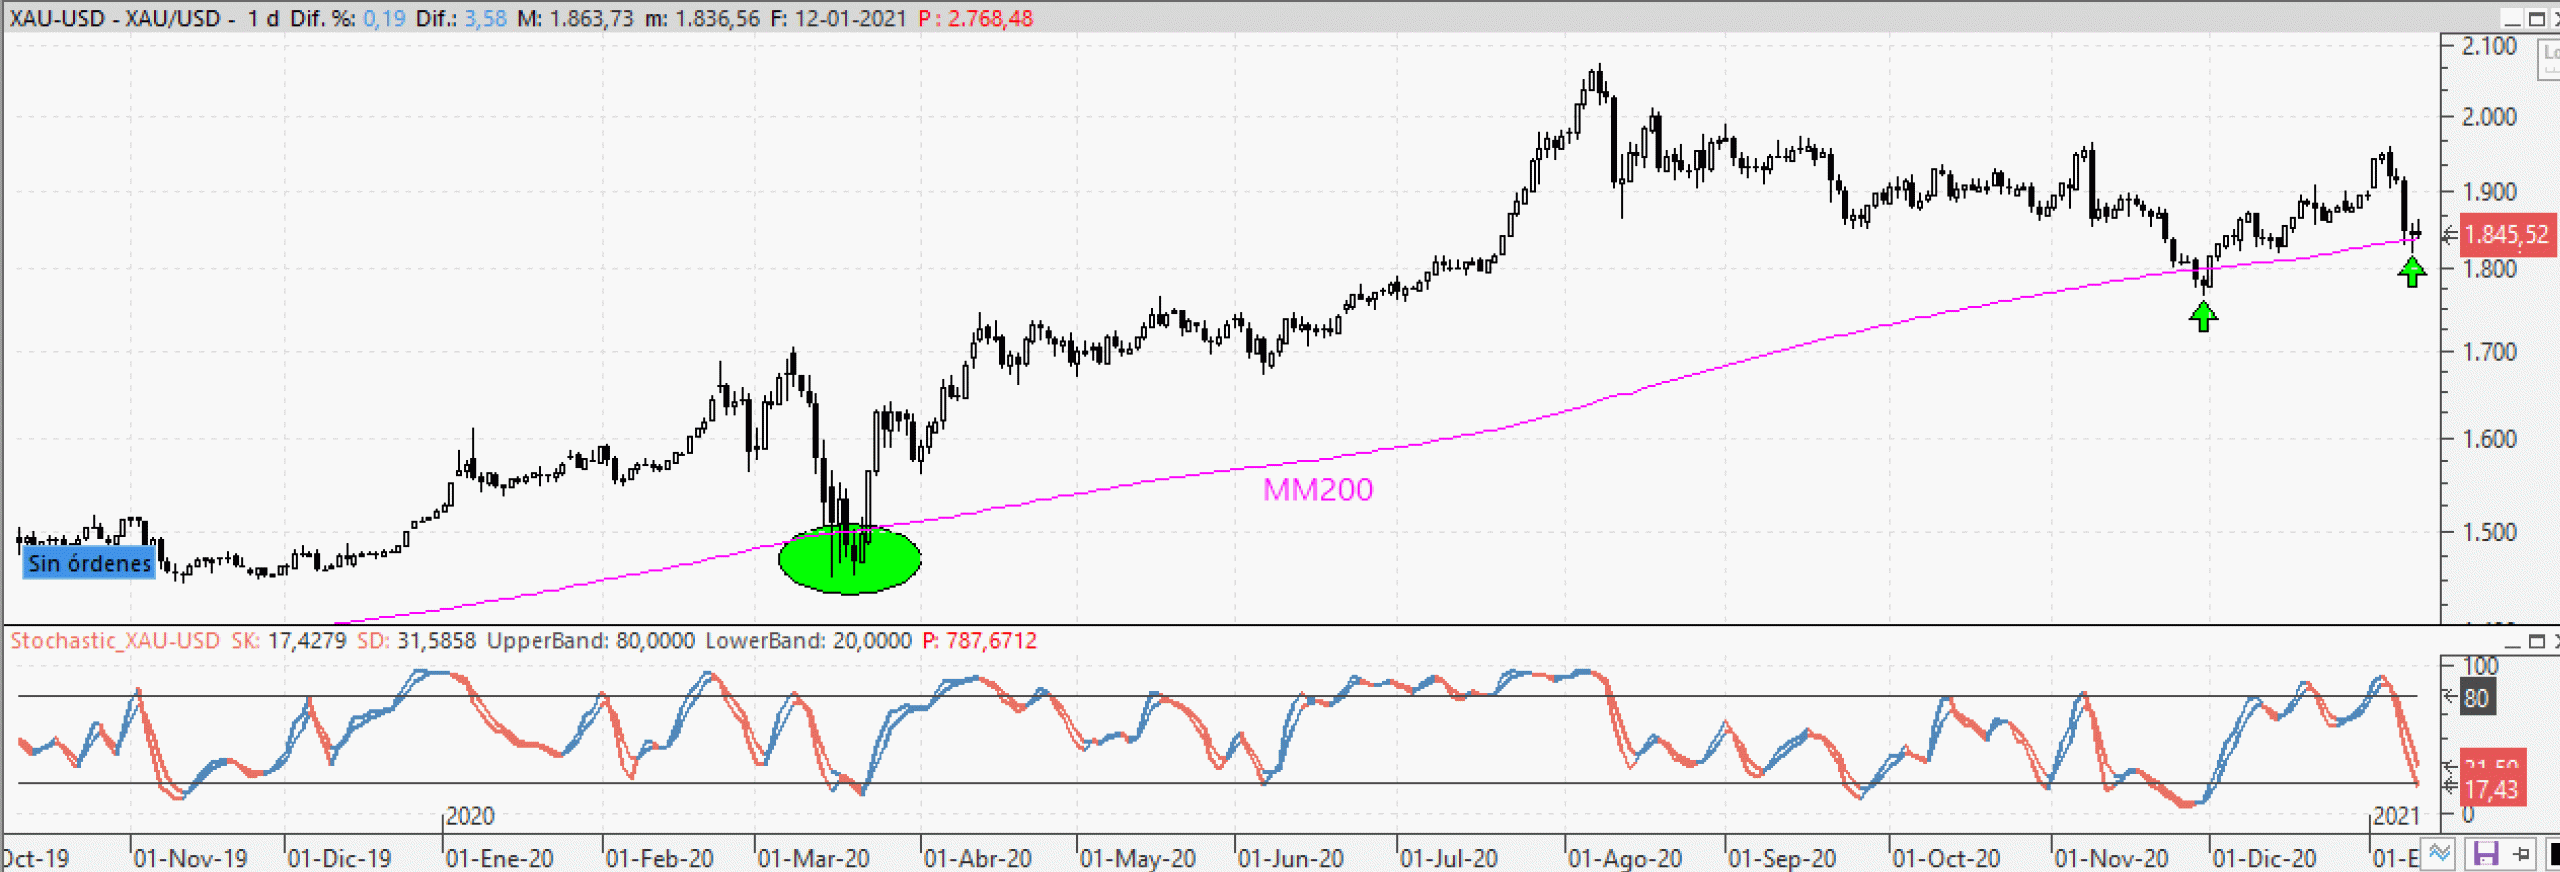2560x872 pixels.
Task: Click the Stochastic_XAU-USD indicator title
Action: click(x=115, y=641)
